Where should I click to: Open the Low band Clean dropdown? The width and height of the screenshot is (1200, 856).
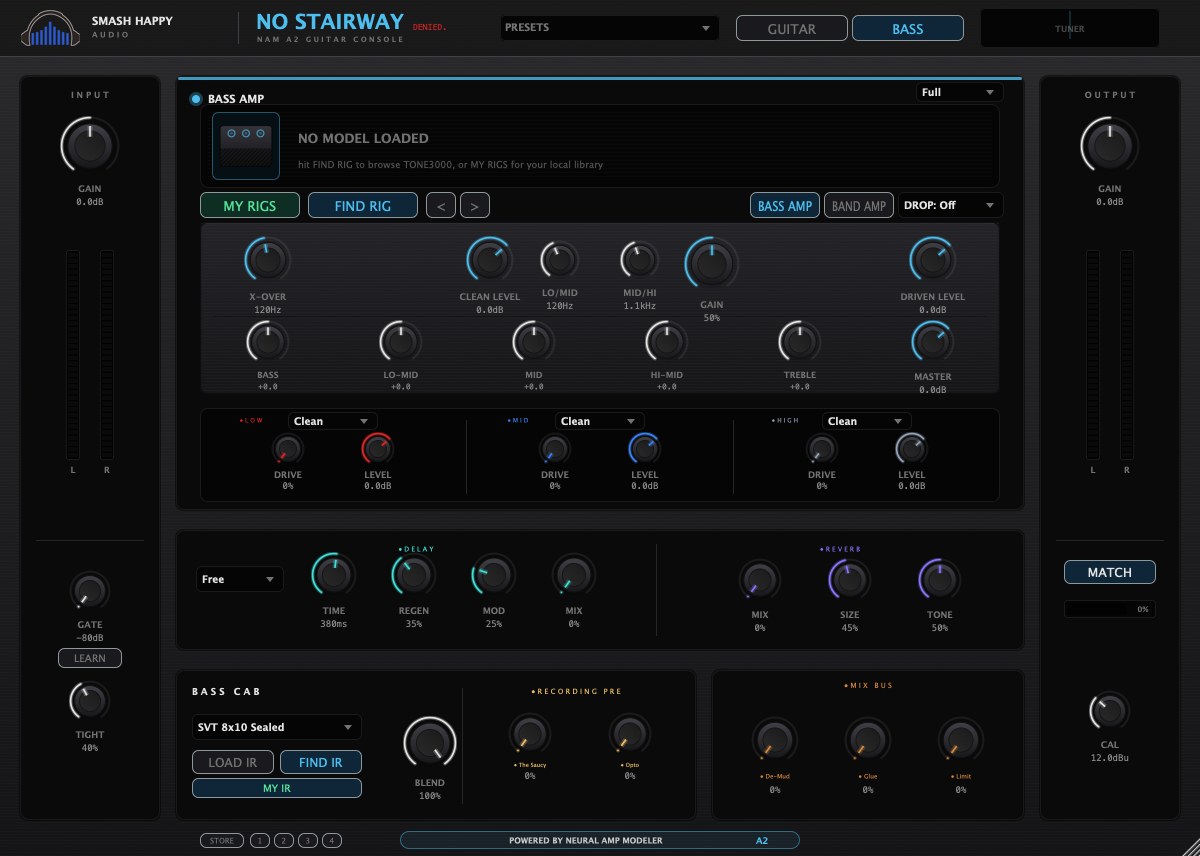(x=332, y=421)
